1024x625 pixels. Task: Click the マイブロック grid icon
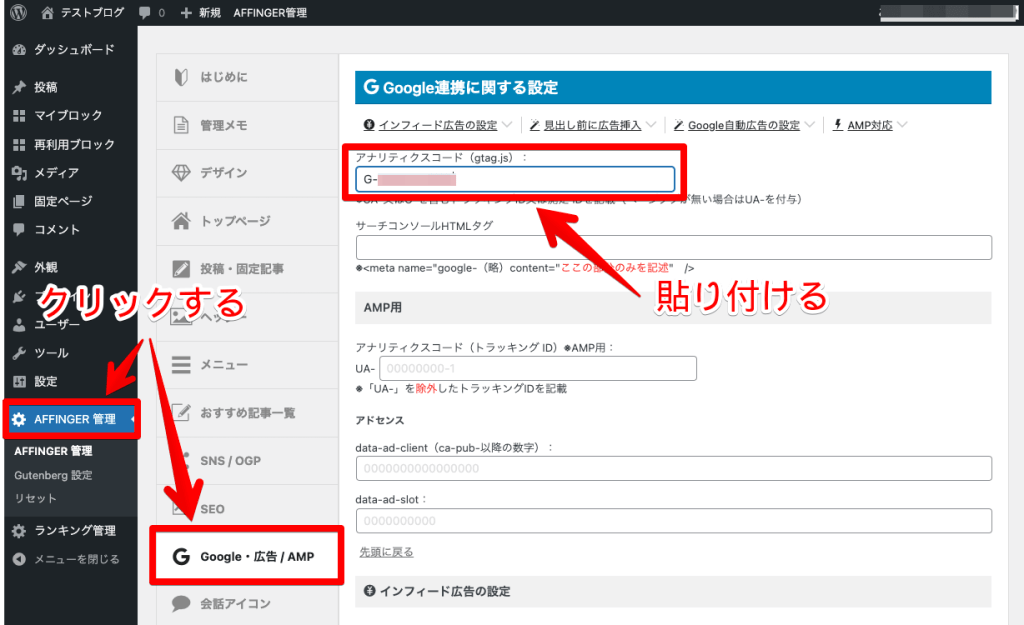click(19, 116)
